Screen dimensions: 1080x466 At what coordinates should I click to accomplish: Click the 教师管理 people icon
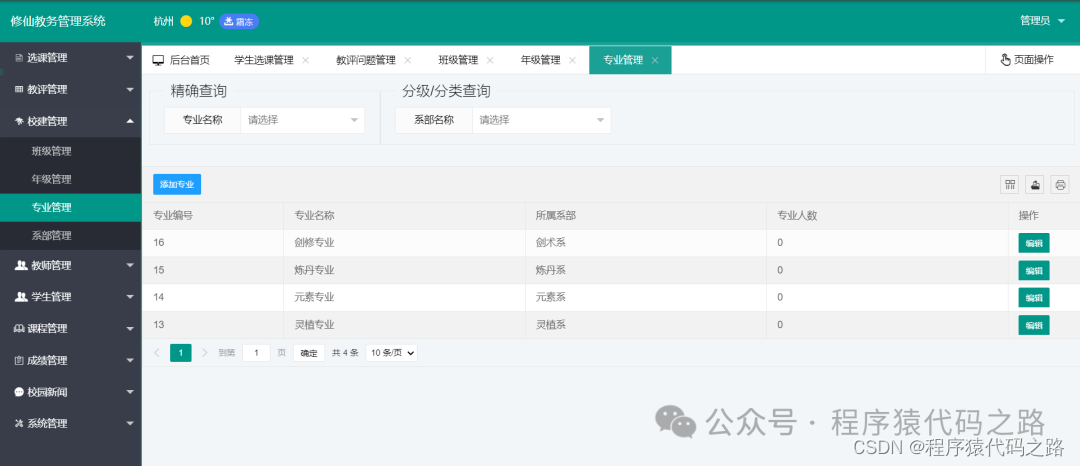point(21,266)
